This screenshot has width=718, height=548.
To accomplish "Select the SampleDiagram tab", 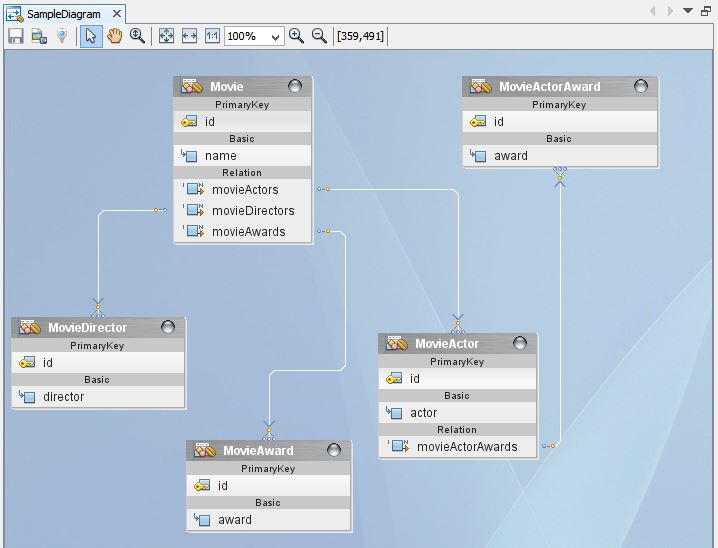I will pos(63,14).
